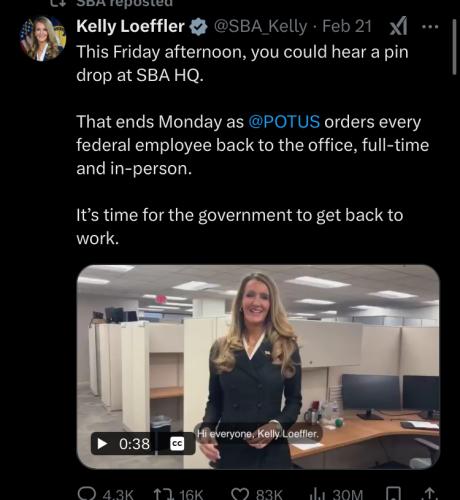The height and width of the screenshot is (500, 460).
Task: Click the Kelly Loeffler display name
Action: [130, 26]
